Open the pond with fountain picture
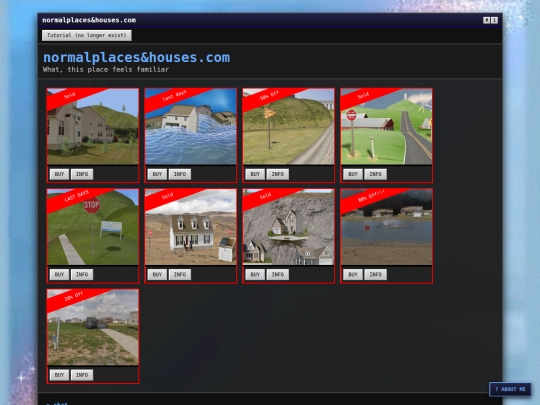 pyautogui.click(x=386, y=227)
